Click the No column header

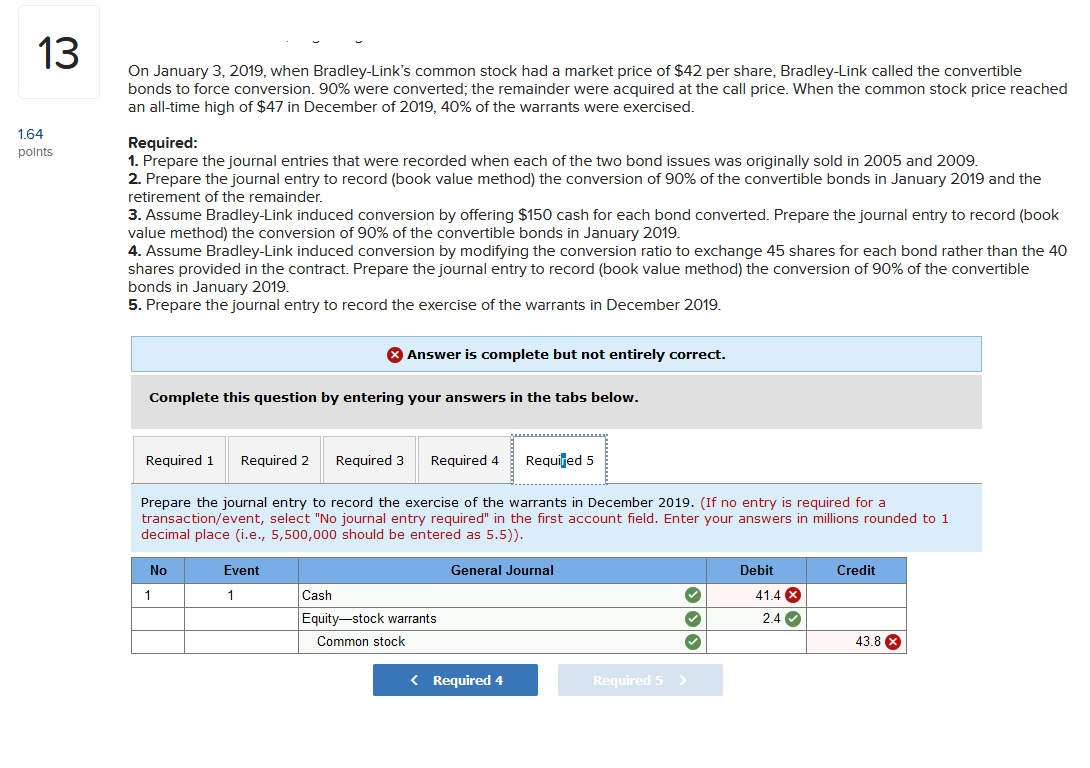click(x=158, y=570)
